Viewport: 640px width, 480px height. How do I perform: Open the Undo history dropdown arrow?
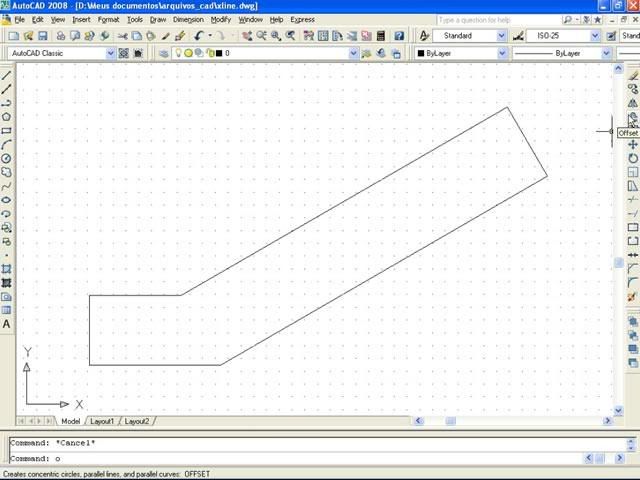point(210,36)
